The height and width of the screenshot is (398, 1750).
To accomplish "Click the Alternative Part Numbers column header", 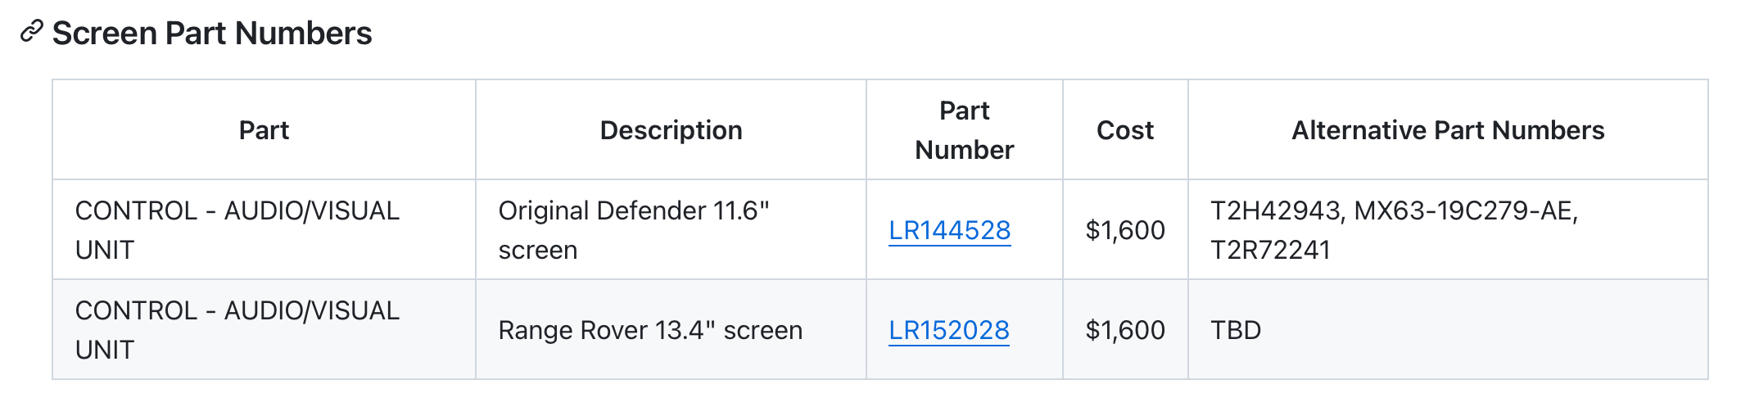I will [1447, 130].
